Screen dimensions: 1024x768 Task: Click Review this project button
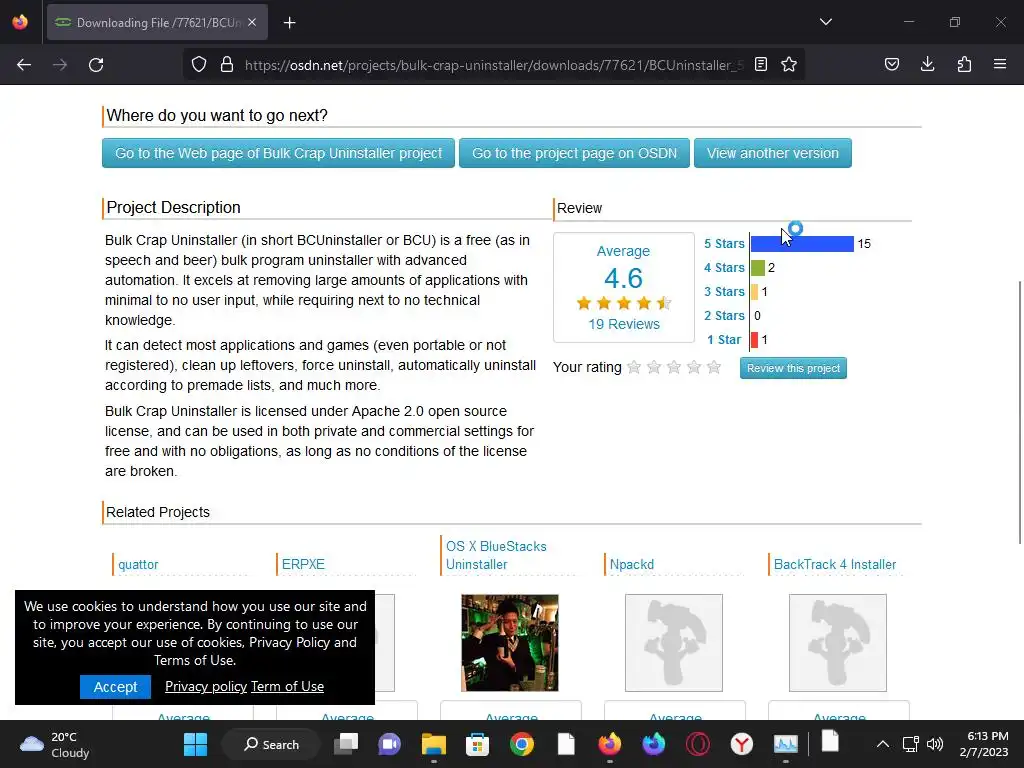[x=793, y=368]
